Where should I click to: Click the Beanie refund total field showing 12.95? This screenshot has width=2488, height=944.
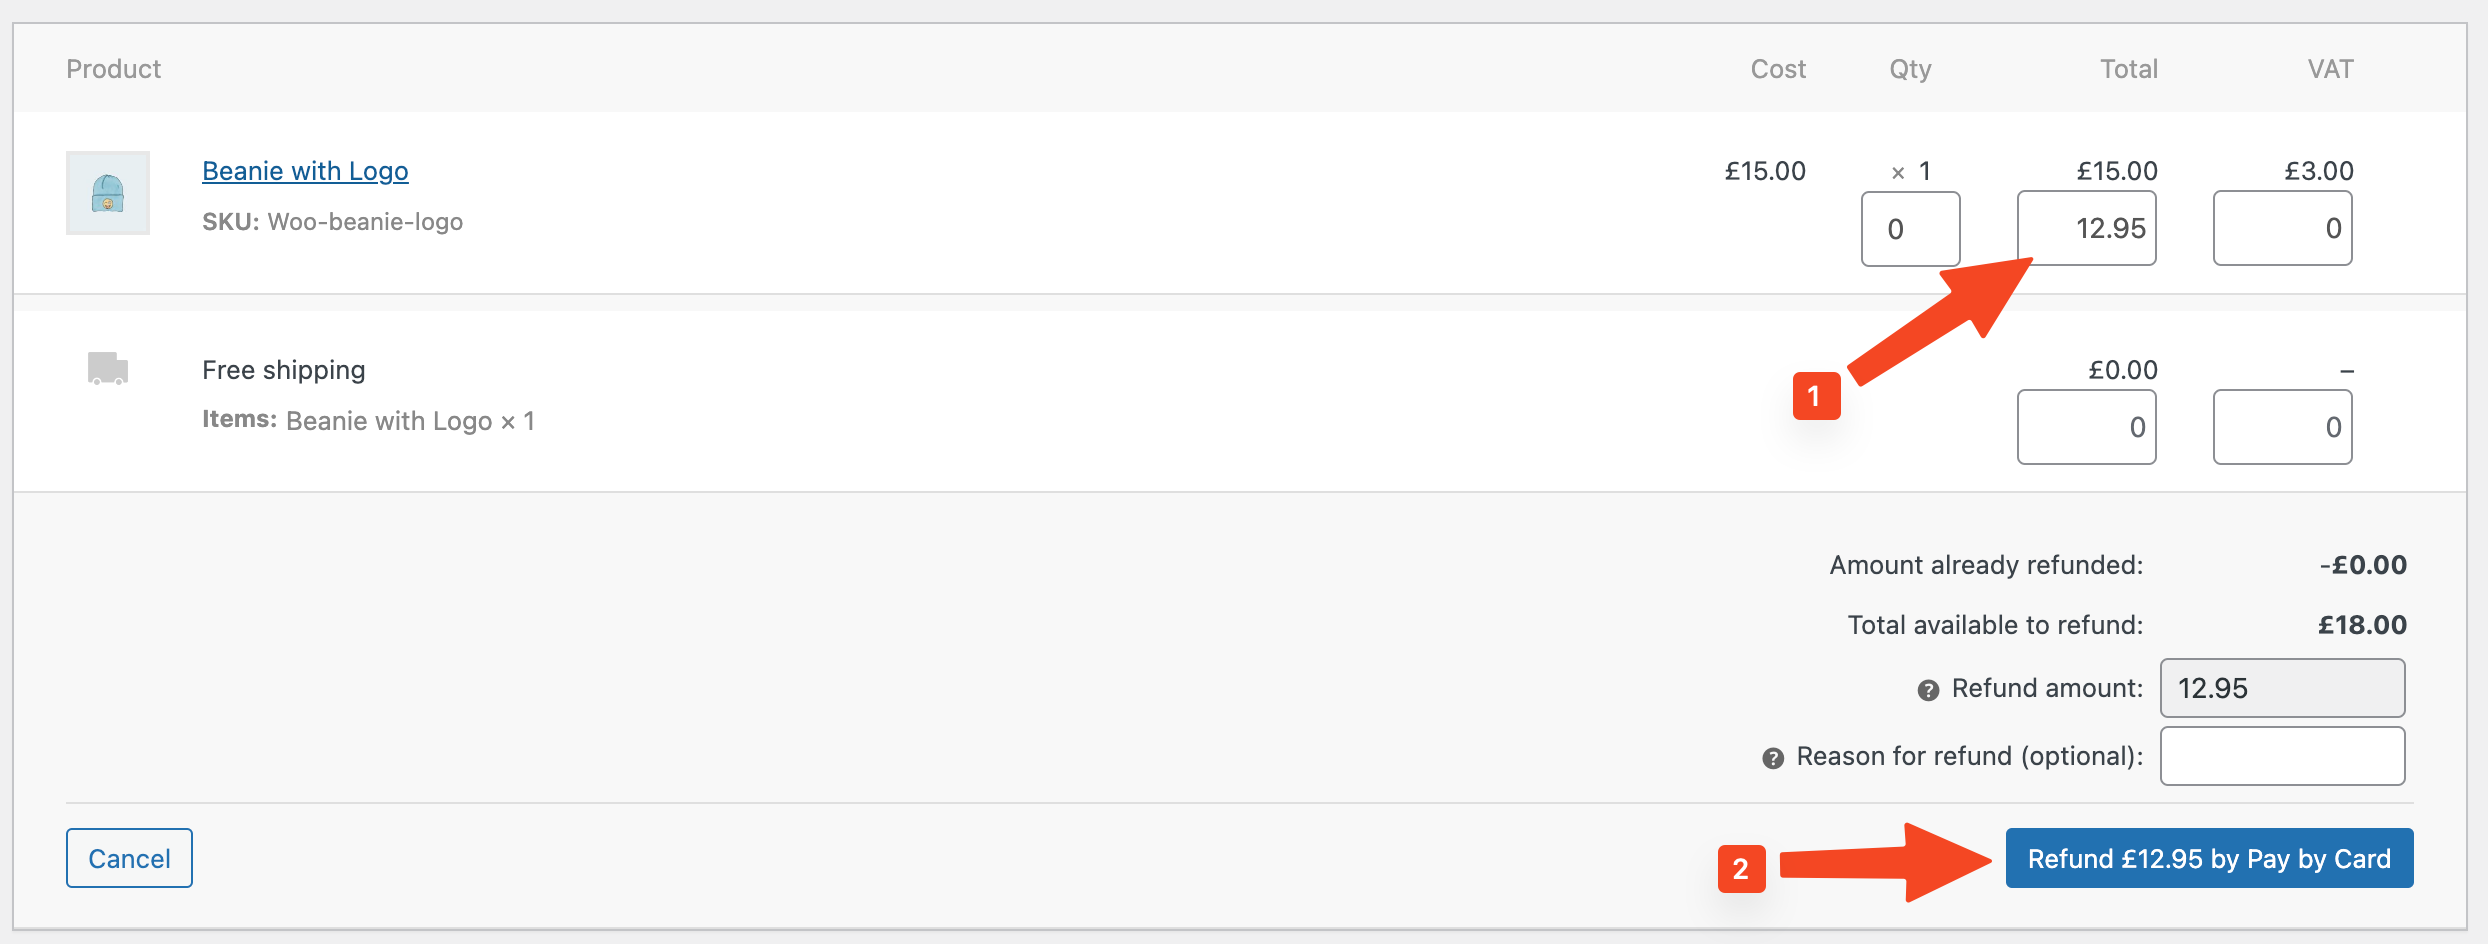pyautogui.click(x=2086, y=229)
